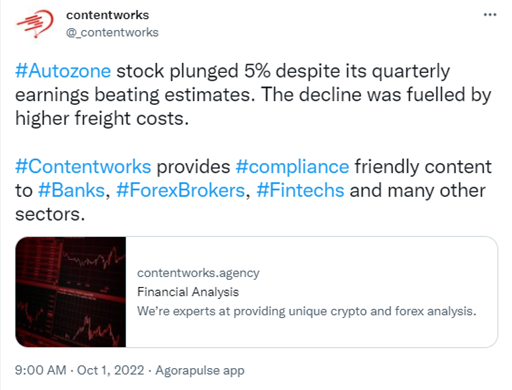This screenshot has height=390, width=512.
Task: Open the #Contentworks hashtag
Action: click(x=83, y=166)
